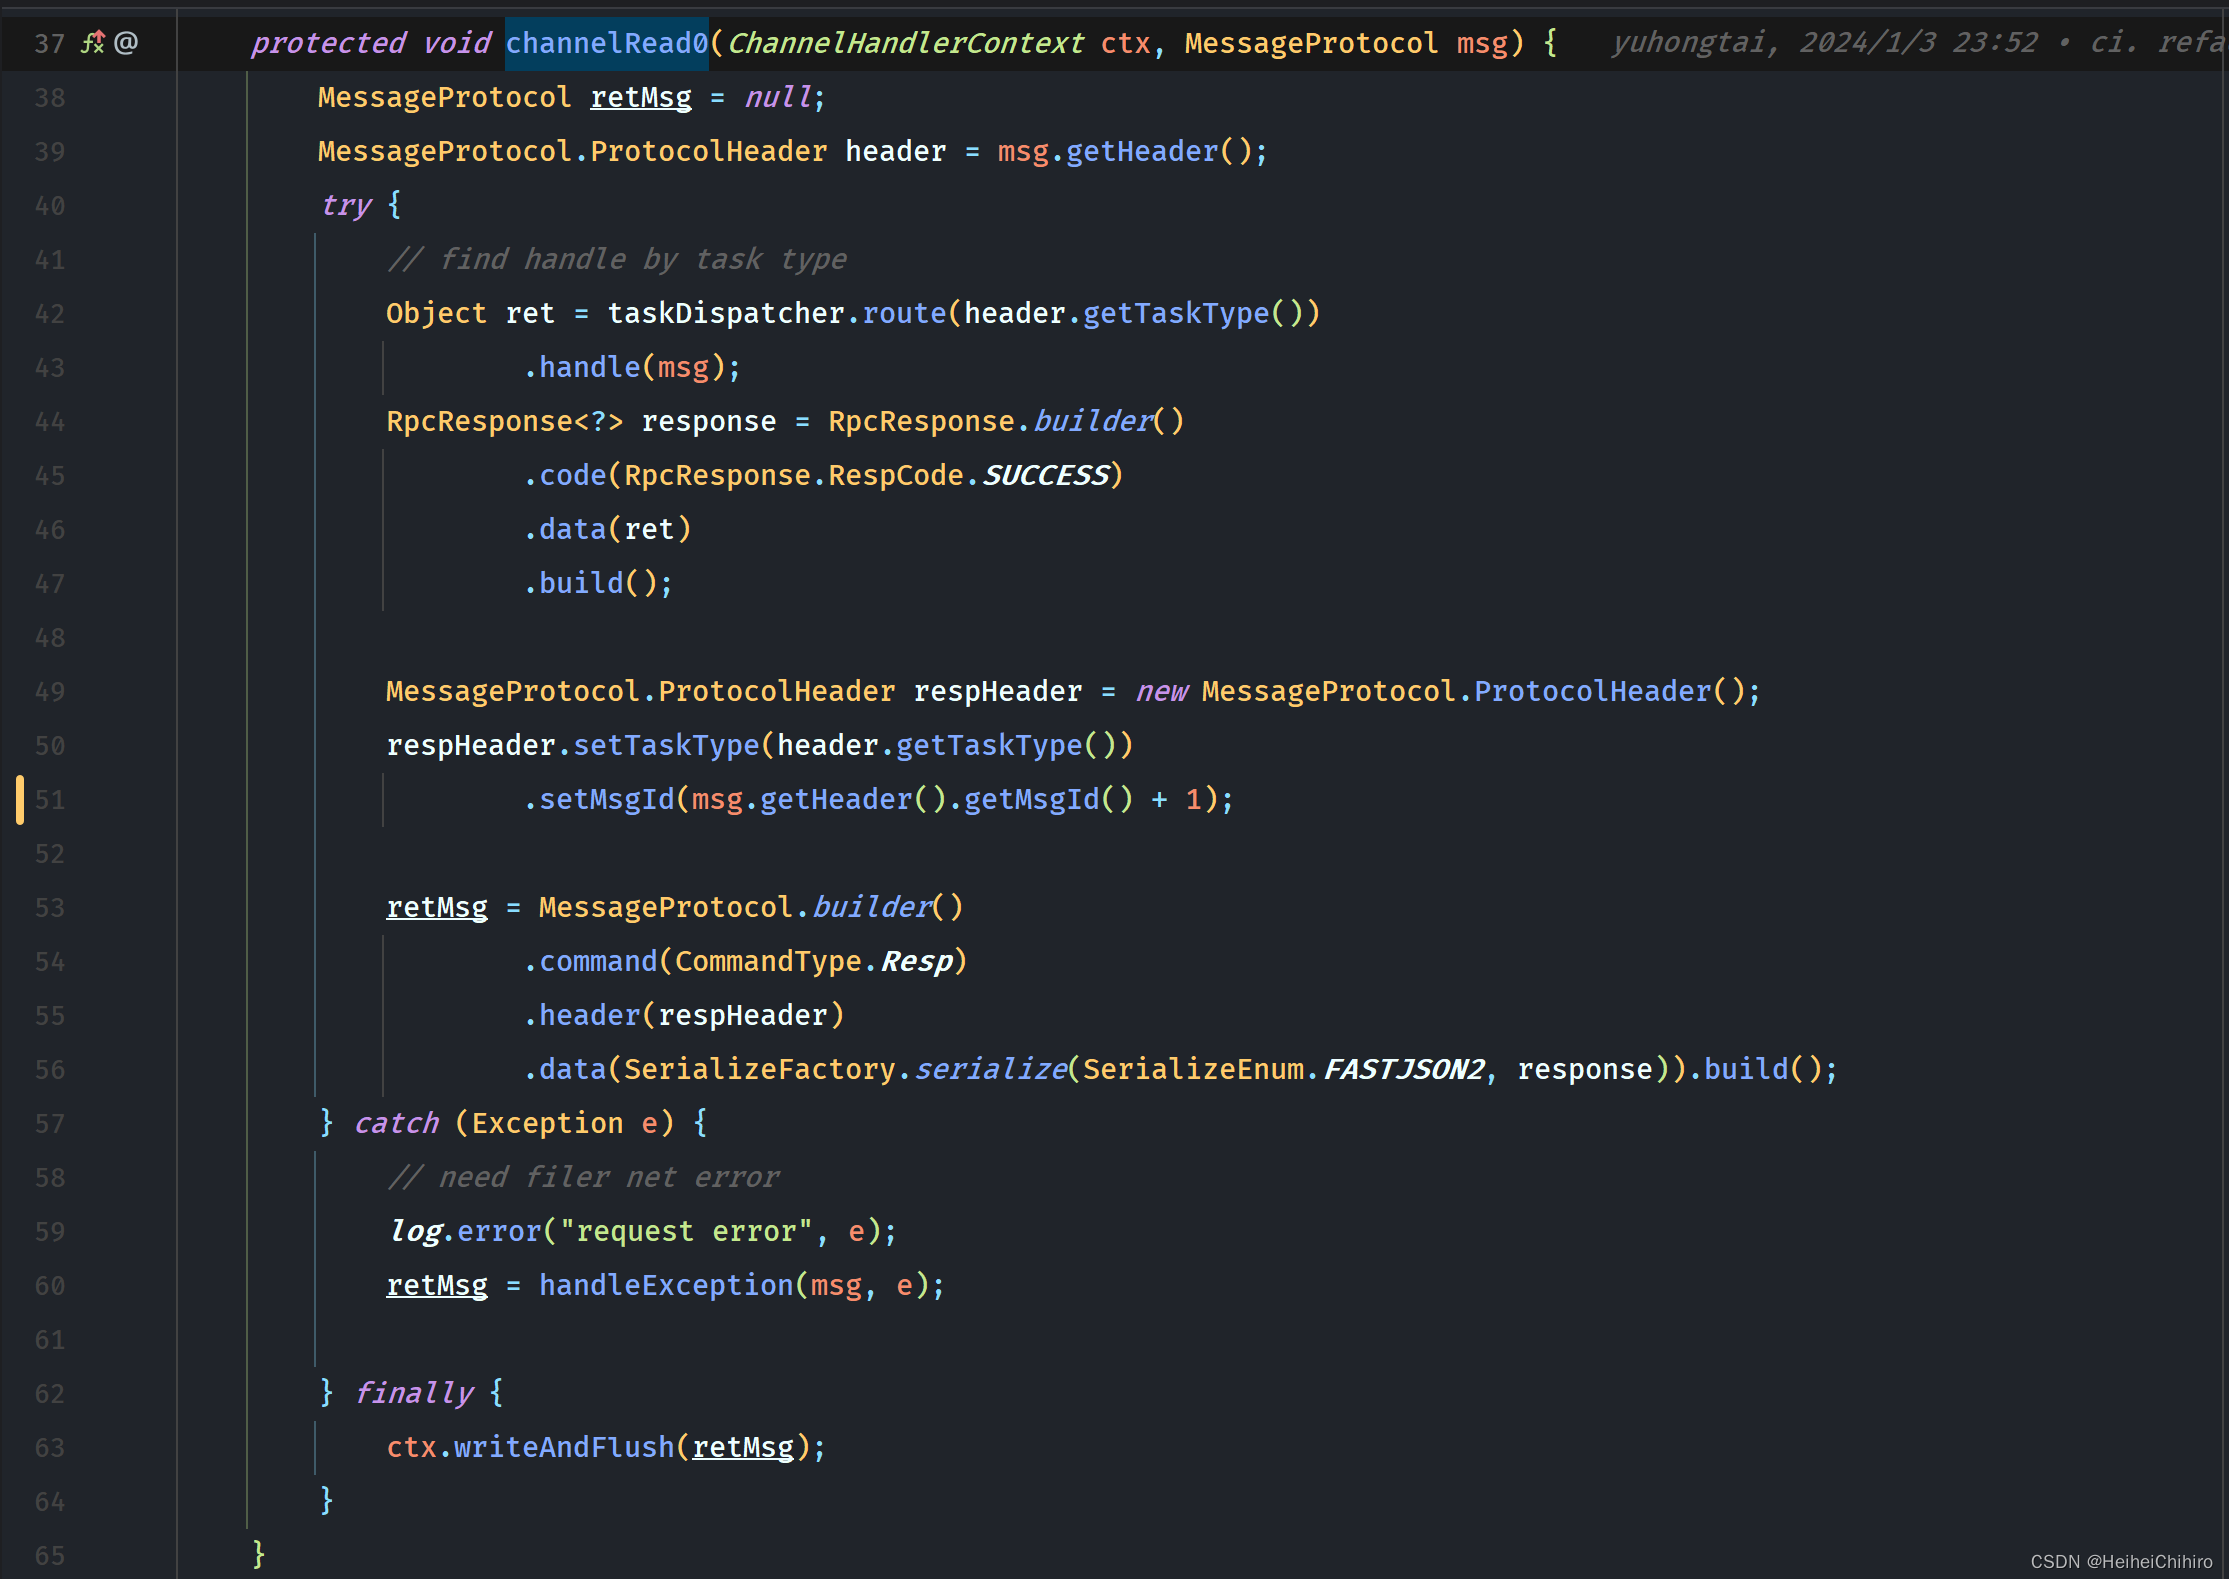Click the @ annotation gutter icon
The image size is (2229, 1579).
126,43
